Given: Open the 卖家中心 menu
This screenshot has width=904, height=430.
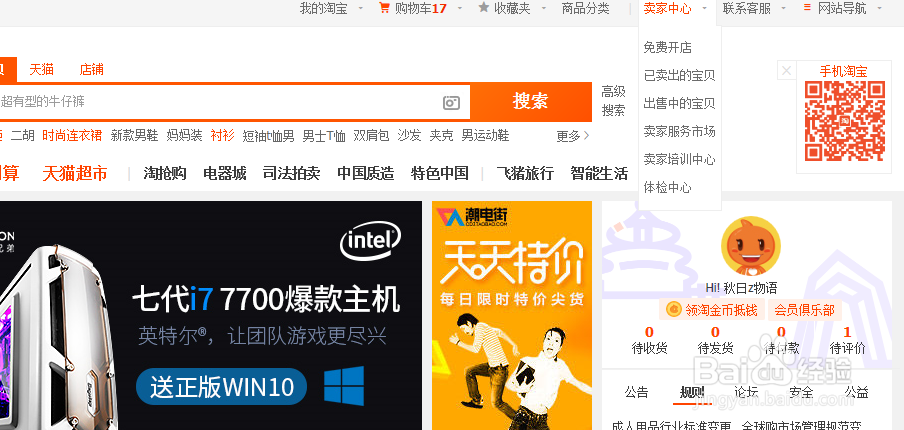Looking at the screenshot, I should point(667,9).
